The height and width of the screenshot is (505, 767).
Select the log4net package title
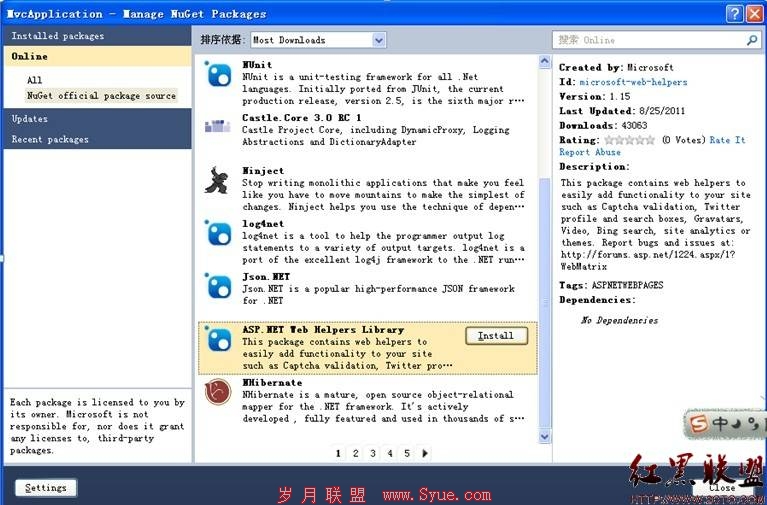coord(263,224)
